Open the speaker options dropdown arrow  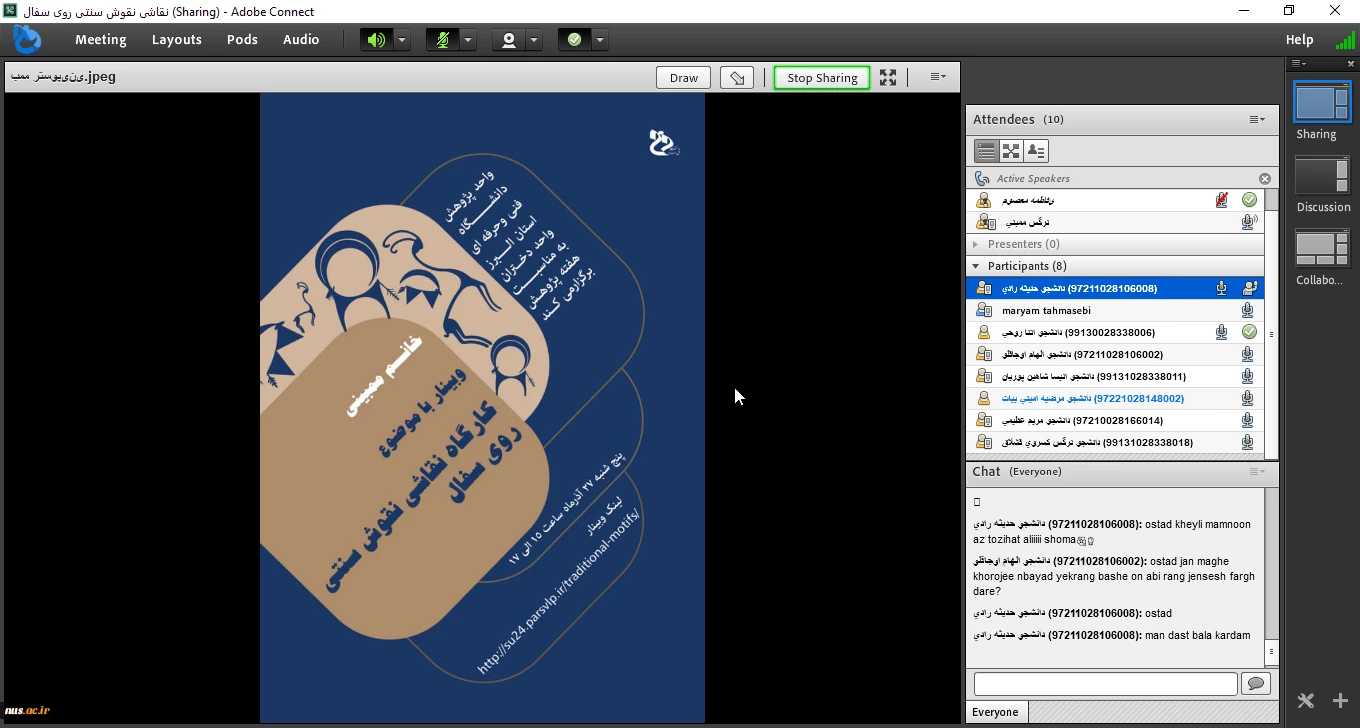[402, 40]
